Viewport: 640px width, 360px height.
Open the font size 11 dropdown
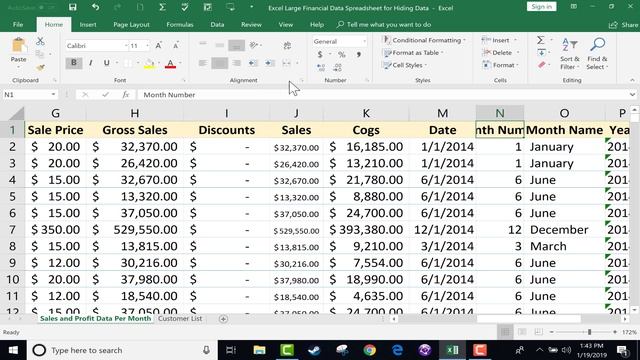point(147,46)
